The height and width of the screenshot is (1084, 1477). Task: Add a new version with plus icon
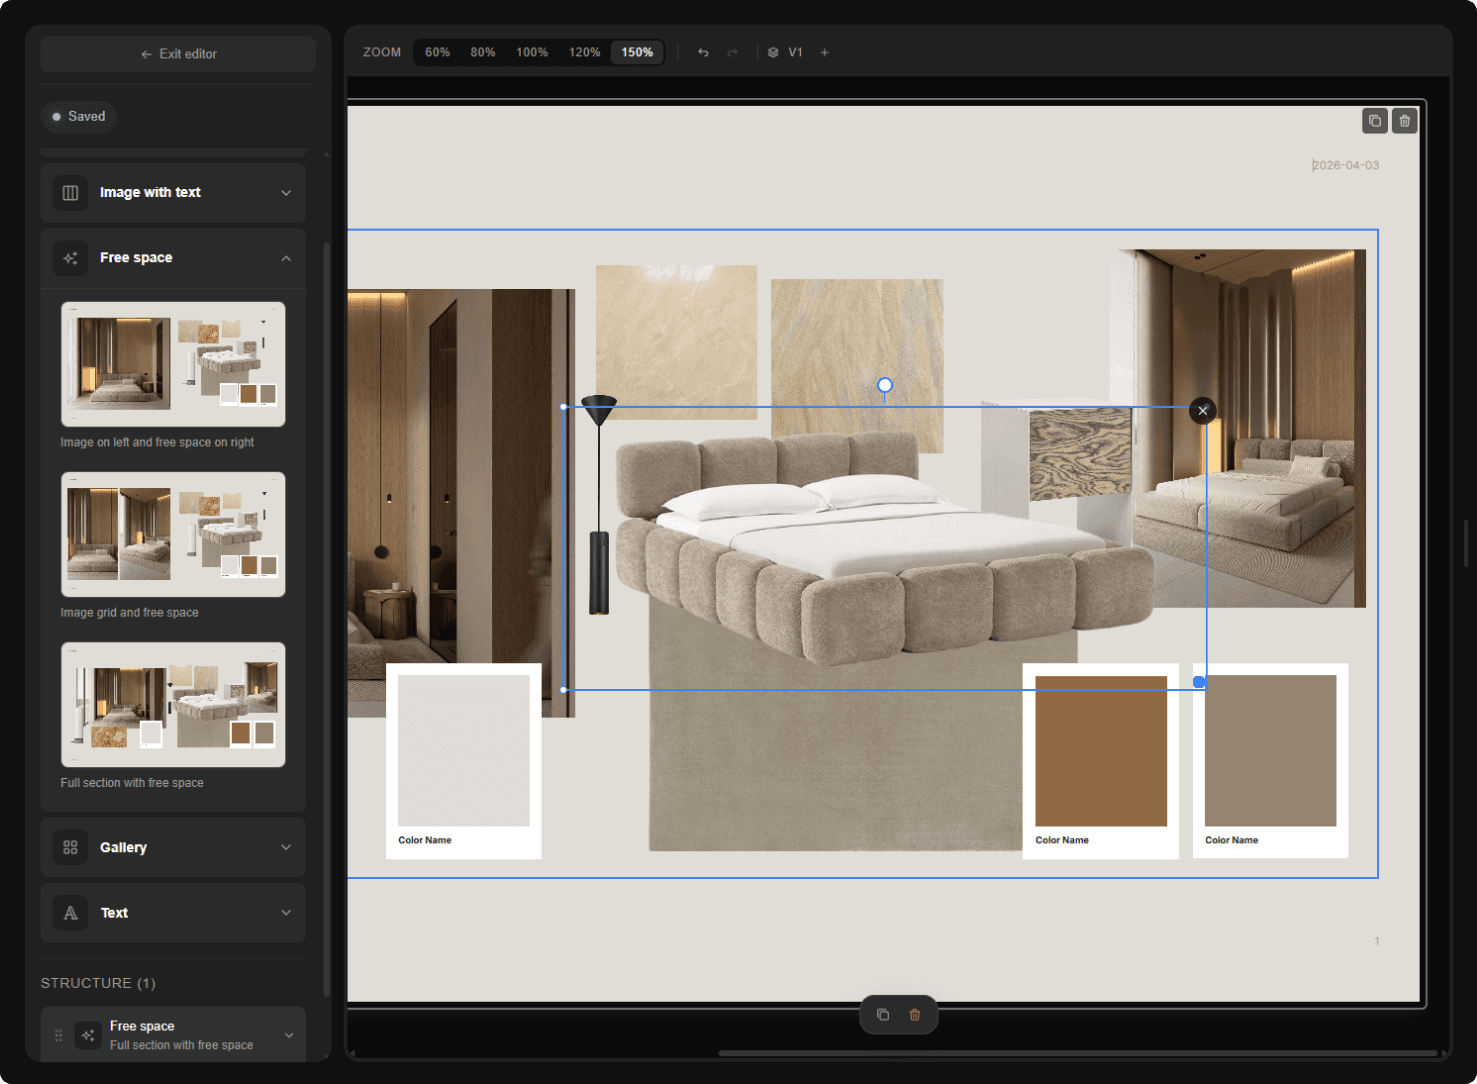[825, 53]
